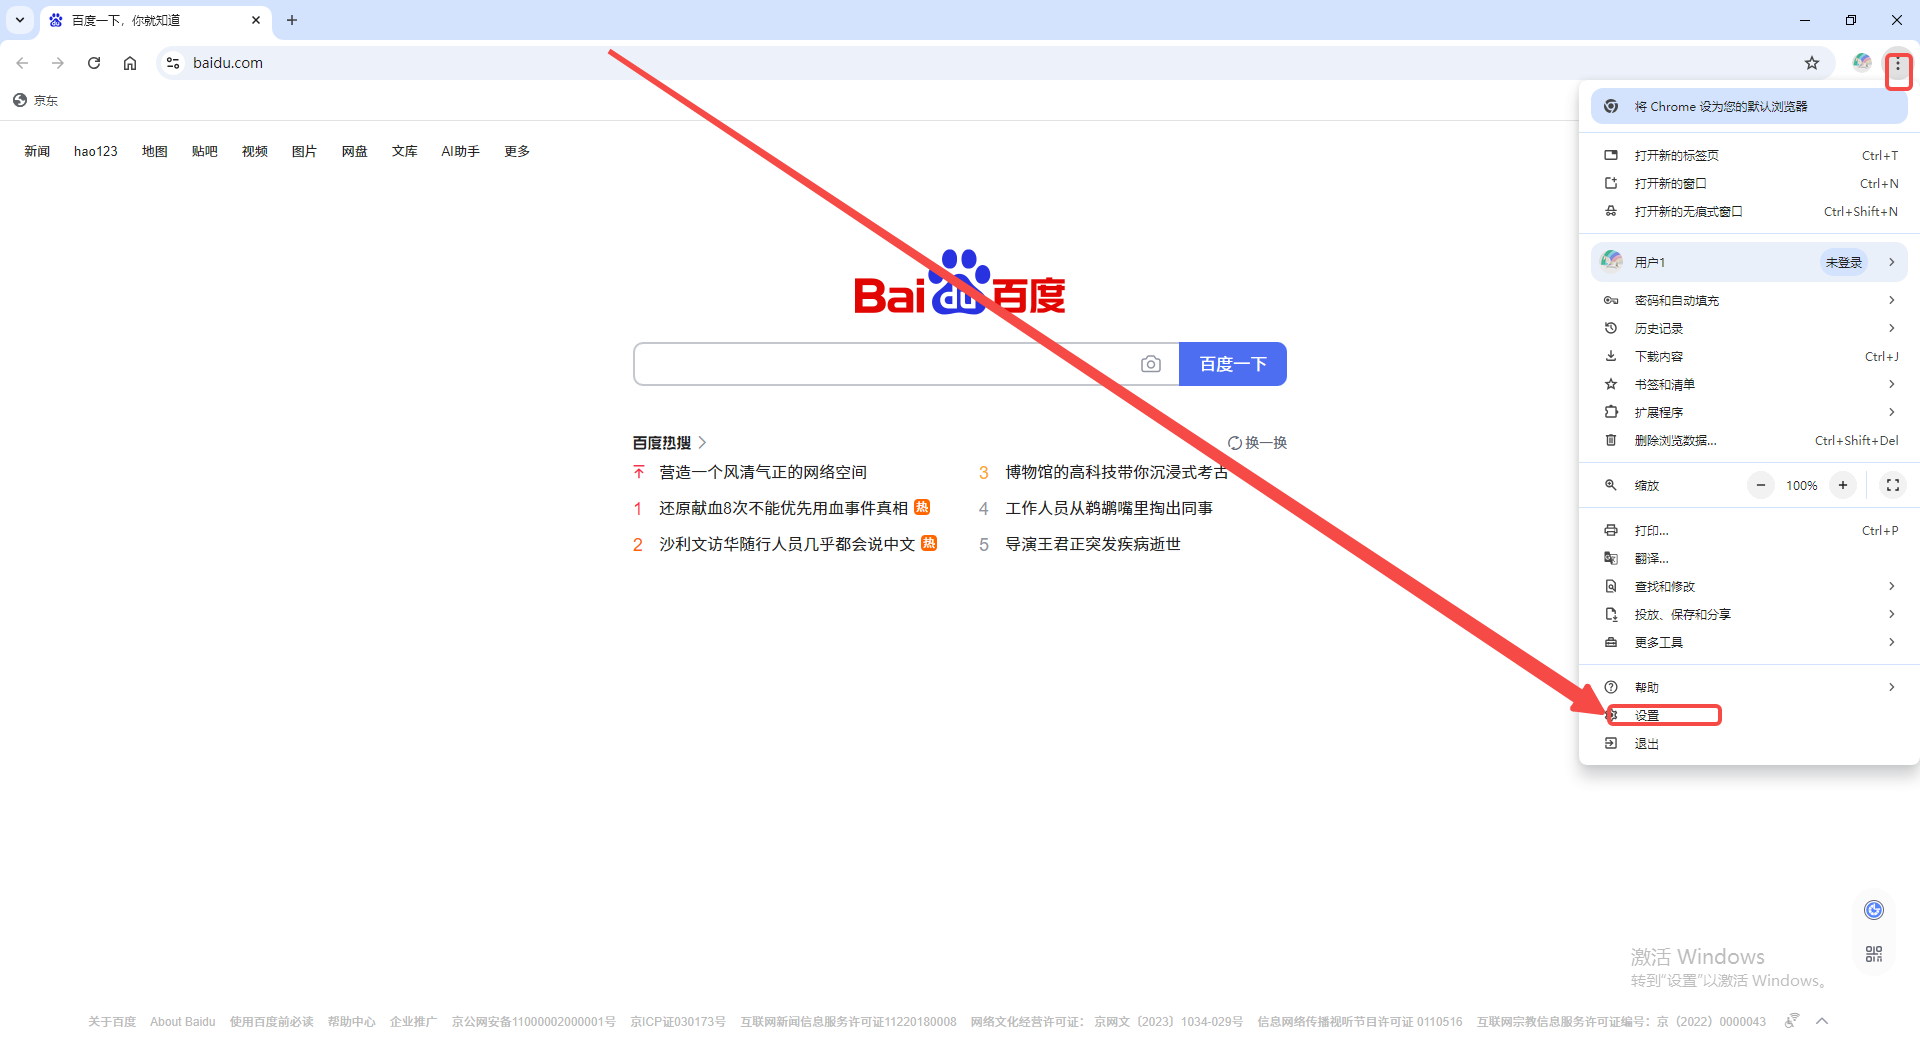Expand 历史记录 submenu
This screenshot has height=1040, width=1920.
[x=1749, y=328]
